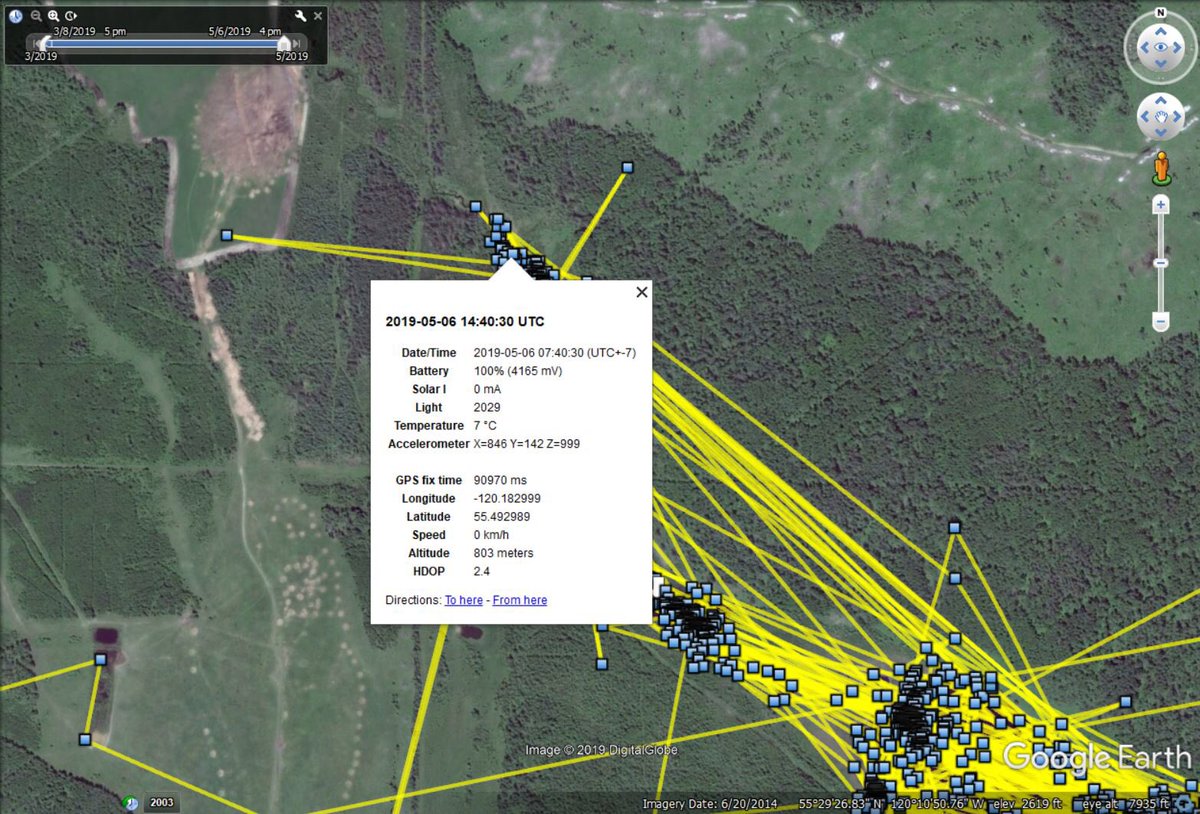Click the step forward arrow on the time slider

coord(296,44)
